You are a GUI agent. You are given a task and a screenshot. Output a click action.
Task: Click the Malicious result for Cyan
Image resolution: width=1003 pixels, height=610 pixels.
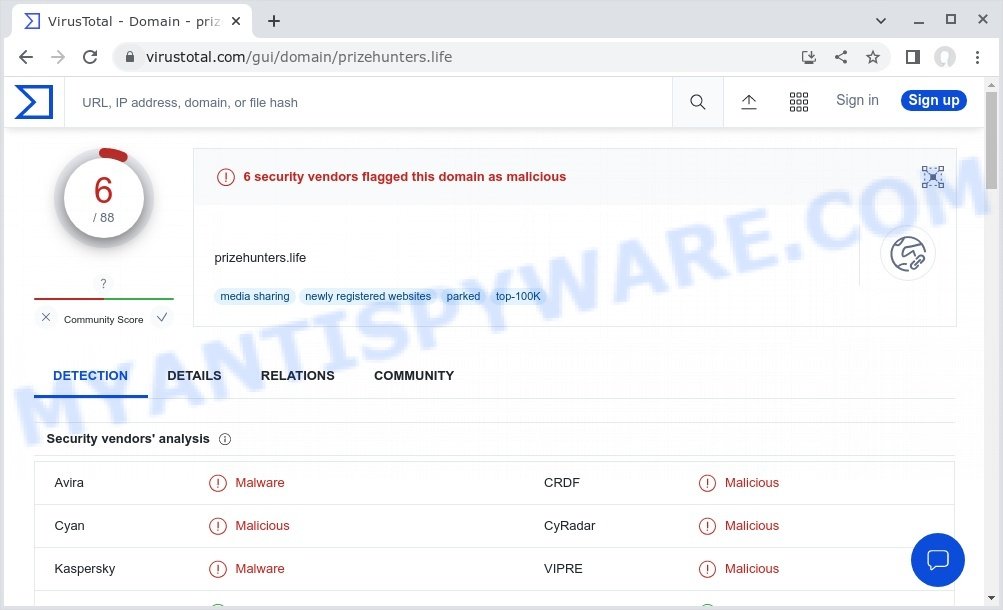tap(262, 526)
